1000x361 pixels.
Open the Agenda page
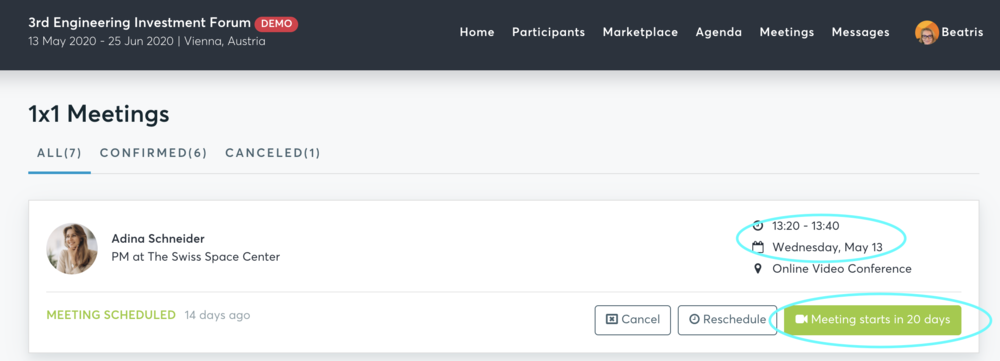[x=719, y=33]
